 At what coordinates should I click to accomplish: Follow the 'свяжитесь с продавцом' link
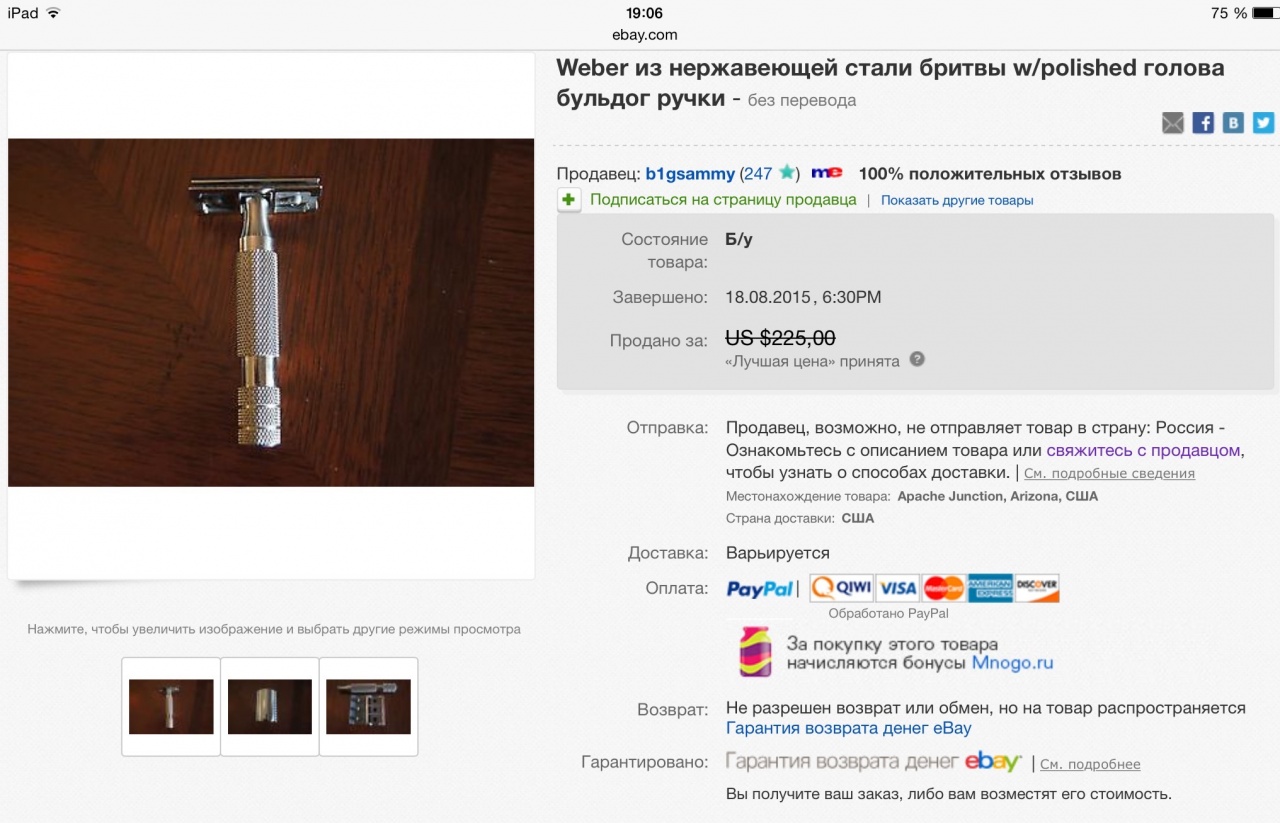1143,450
